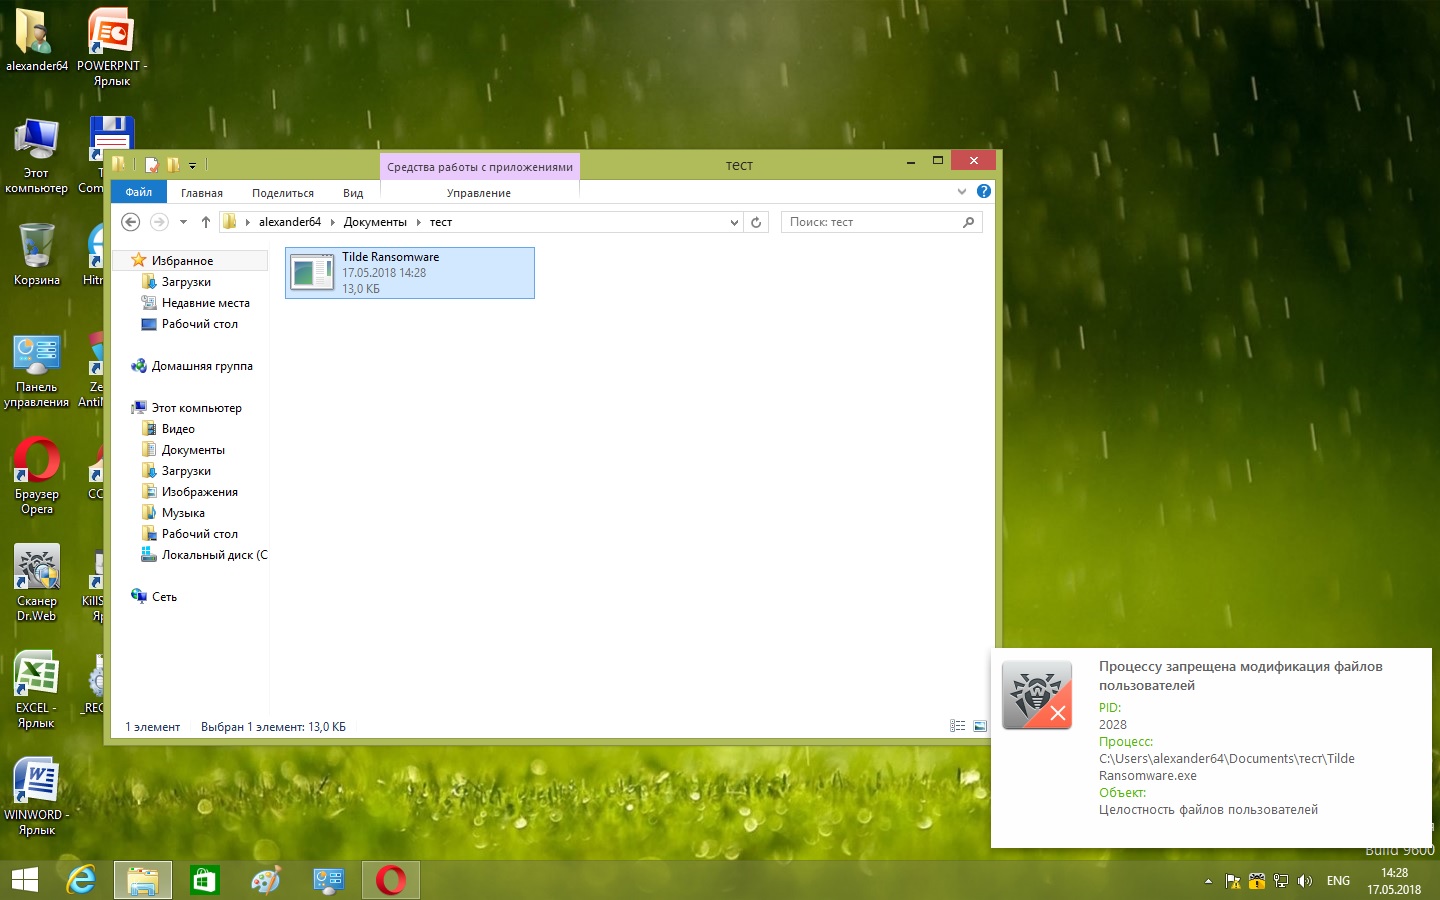The image size is (1440, 900).
Task: Click the Поиск: тест search field
Action: point(870,222)
